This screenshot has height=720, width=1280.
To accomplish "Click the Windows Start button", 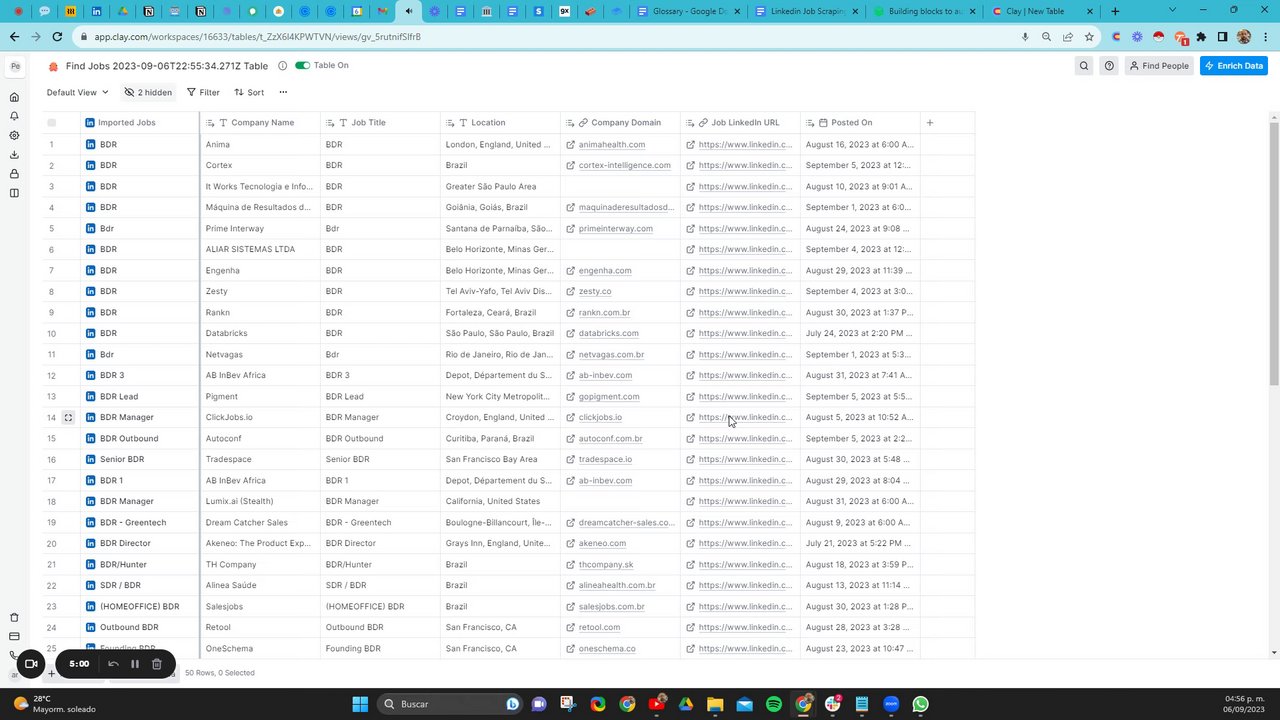I will point(360,704).
